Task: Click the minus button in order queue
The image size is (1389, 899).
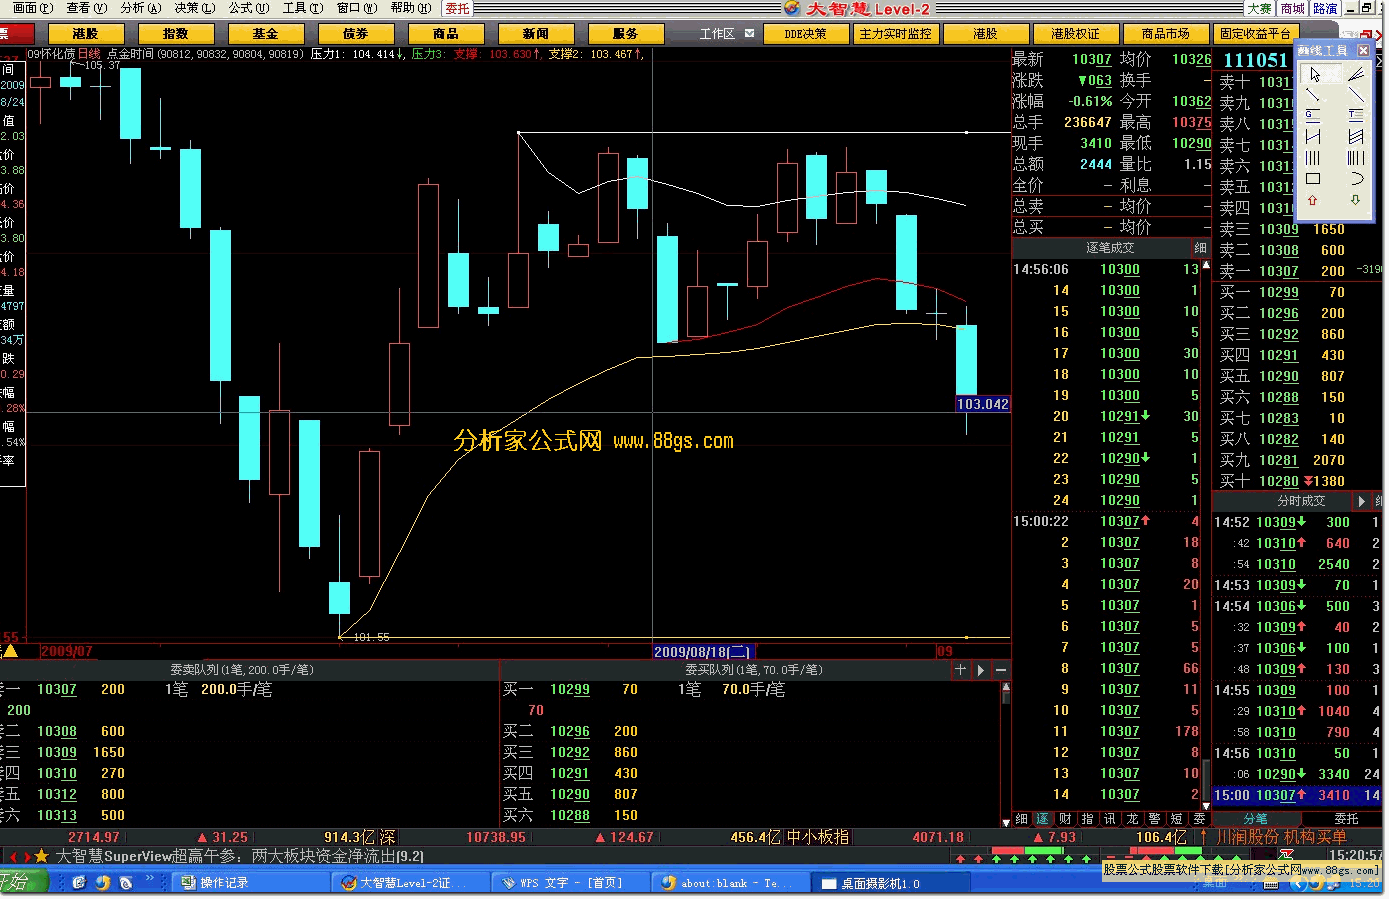Action: point(1000,670)
